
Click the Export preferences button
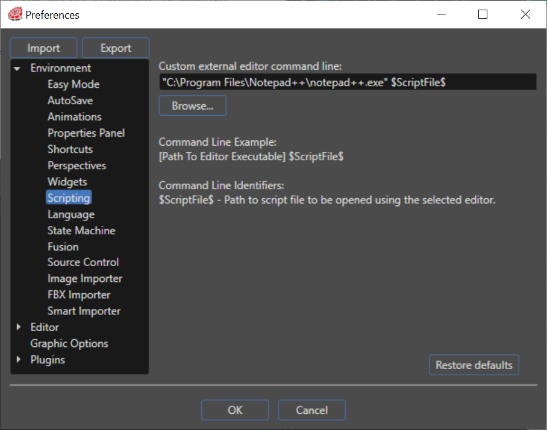[116, 48]
